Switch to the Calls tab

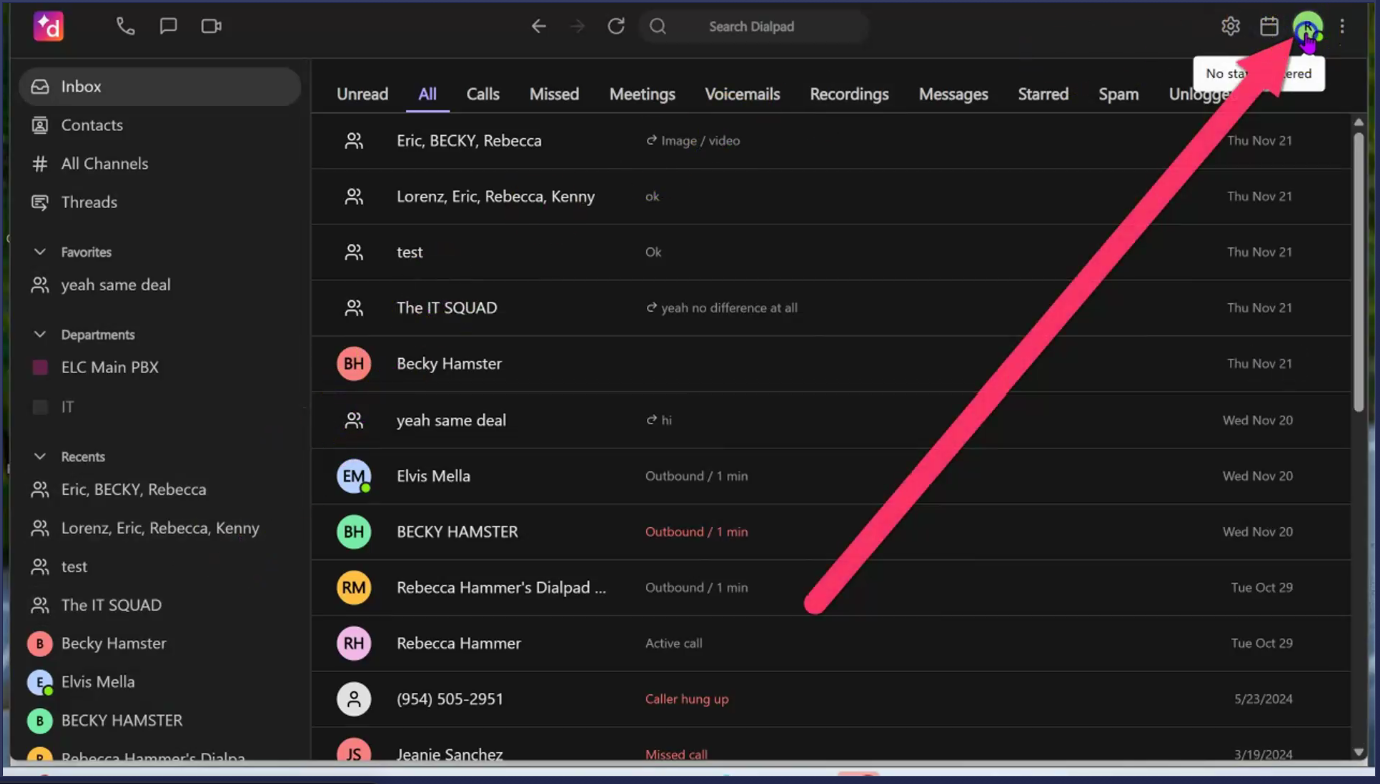483,94
